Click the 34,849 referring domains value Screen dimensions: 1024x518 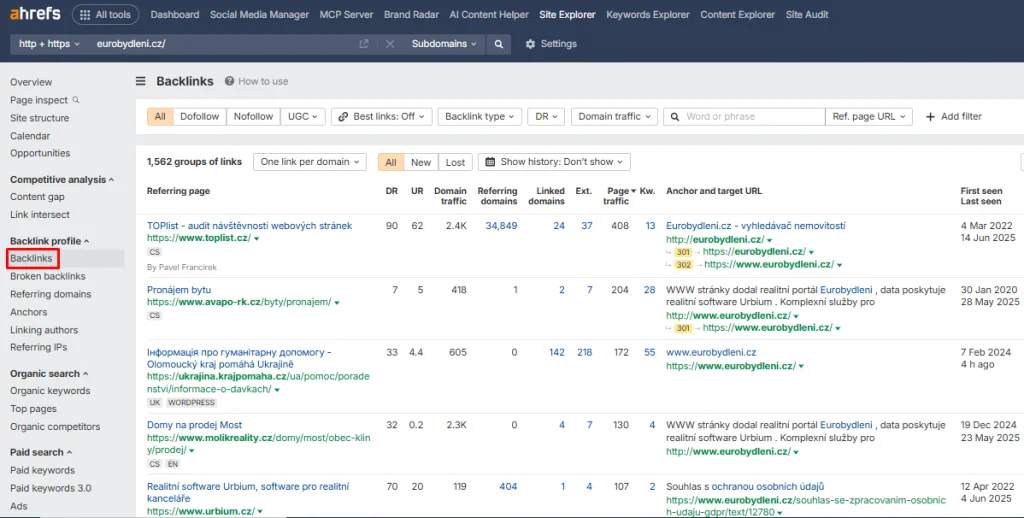(x=501, y=226)
